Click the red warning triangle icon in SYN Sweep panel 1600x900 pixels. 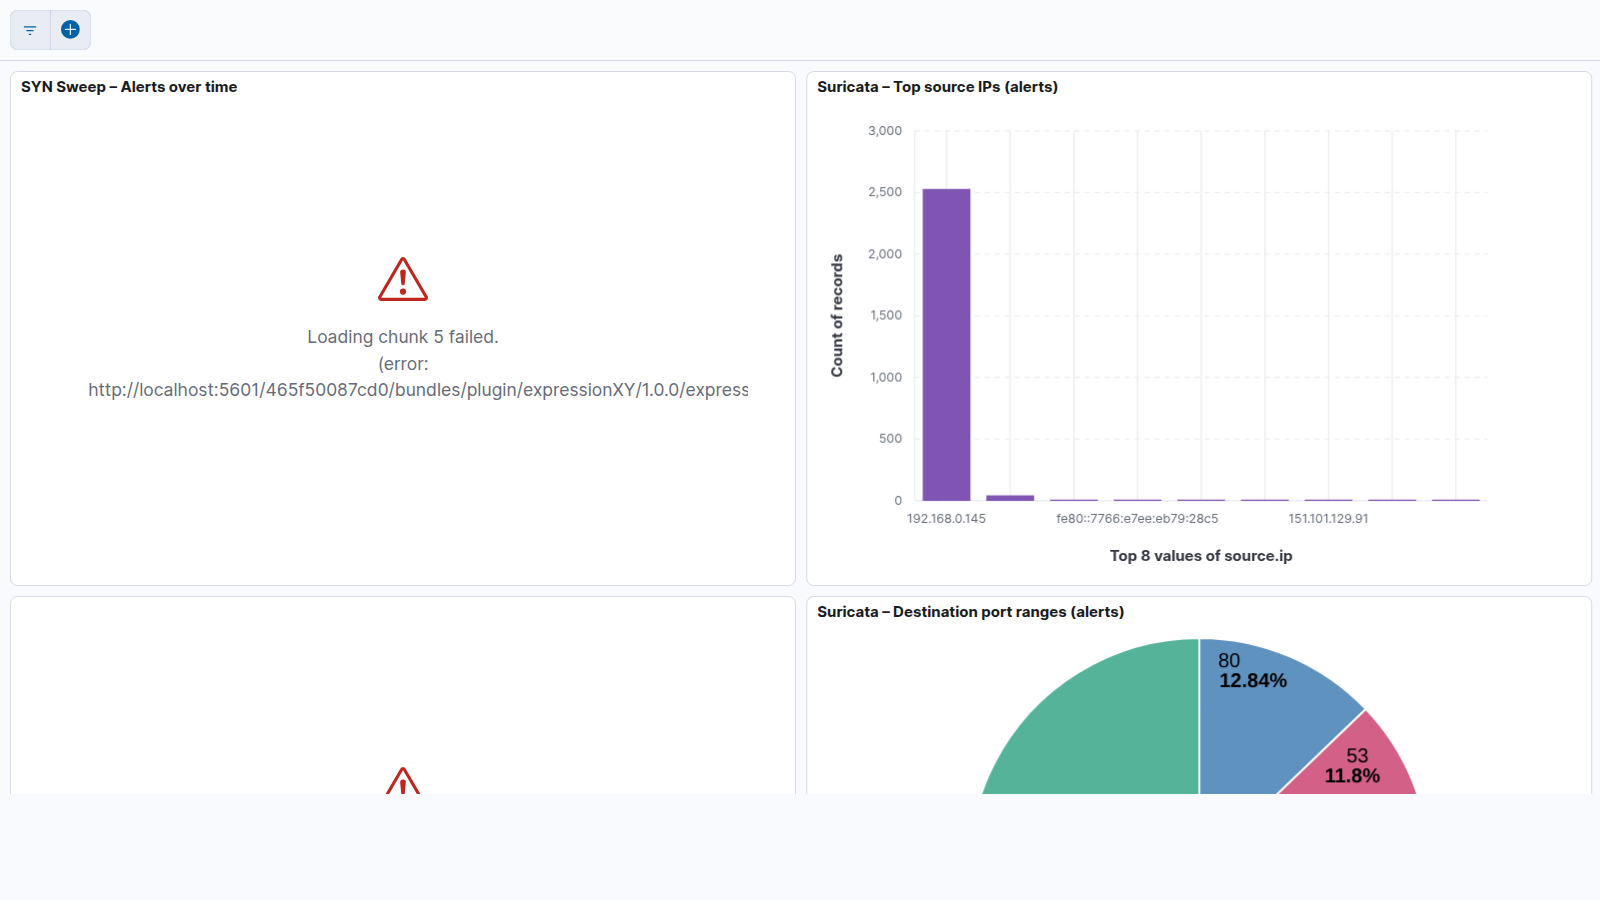(403, 279)
